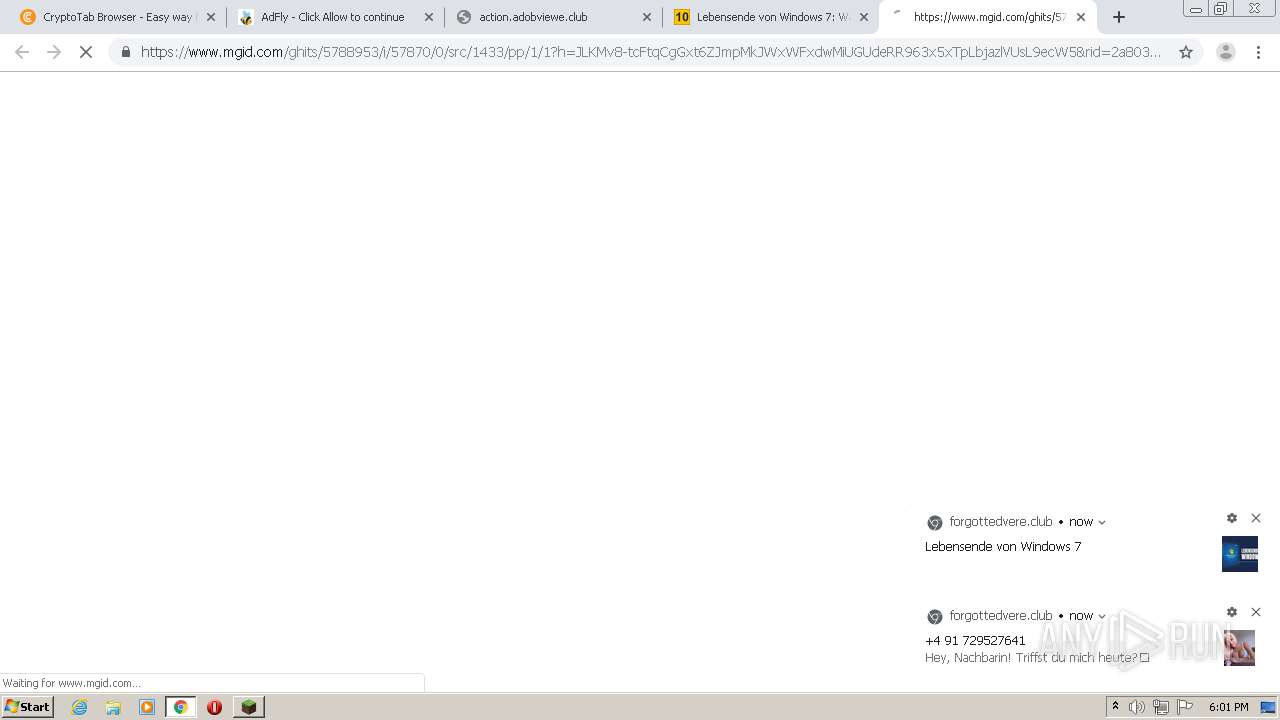Click the Windows Start button
Image resolution: width=1280 pixels, height=720 pixels.
28,707
